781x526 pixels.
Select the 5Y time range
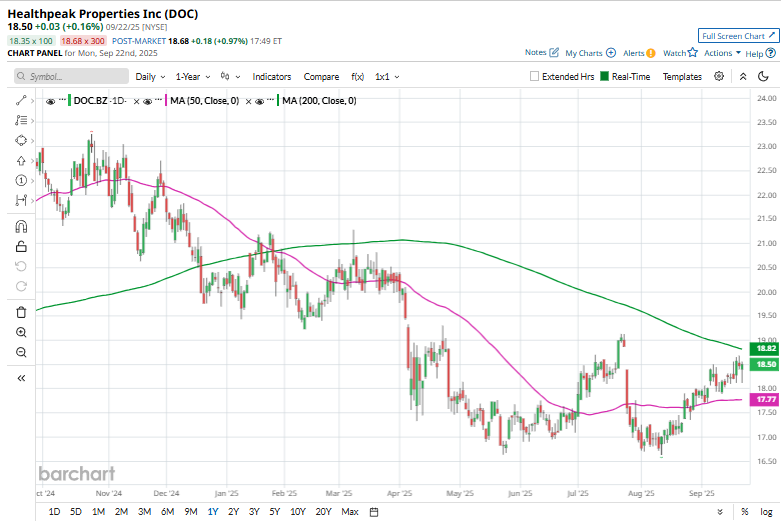click(x=276, y=512)
